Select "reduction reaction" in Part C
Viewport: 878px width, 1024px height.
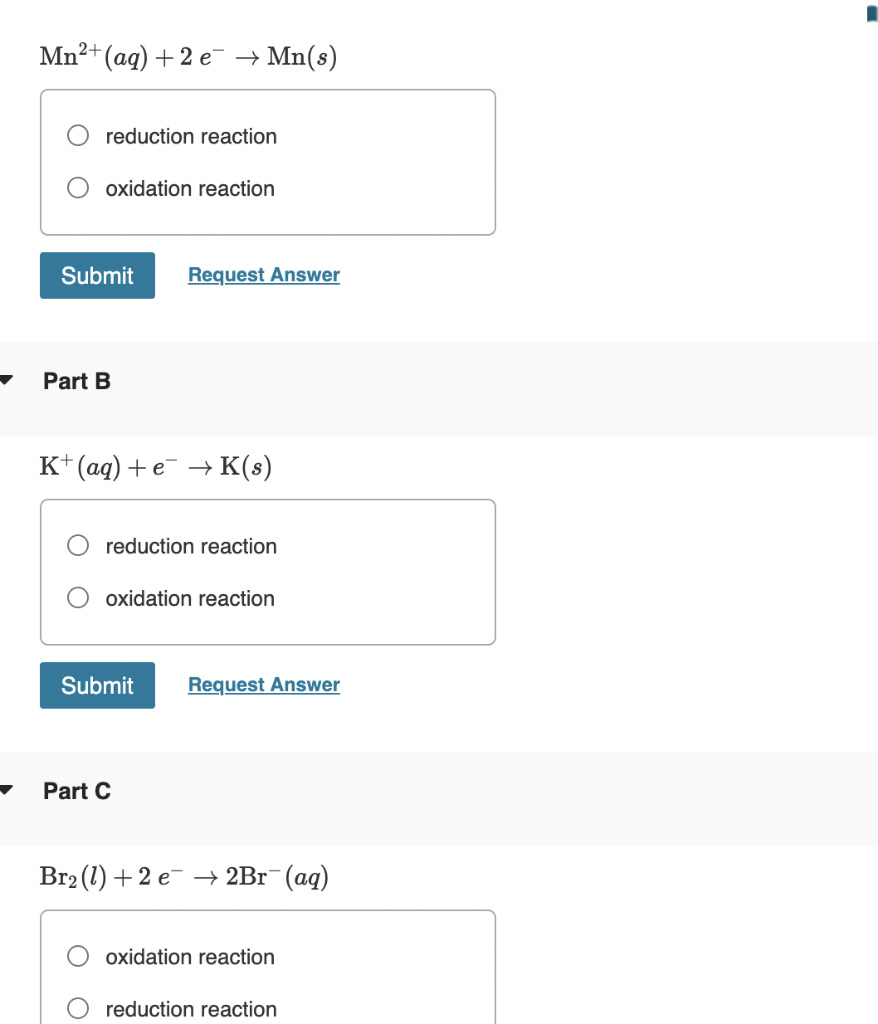[77, 1008]
